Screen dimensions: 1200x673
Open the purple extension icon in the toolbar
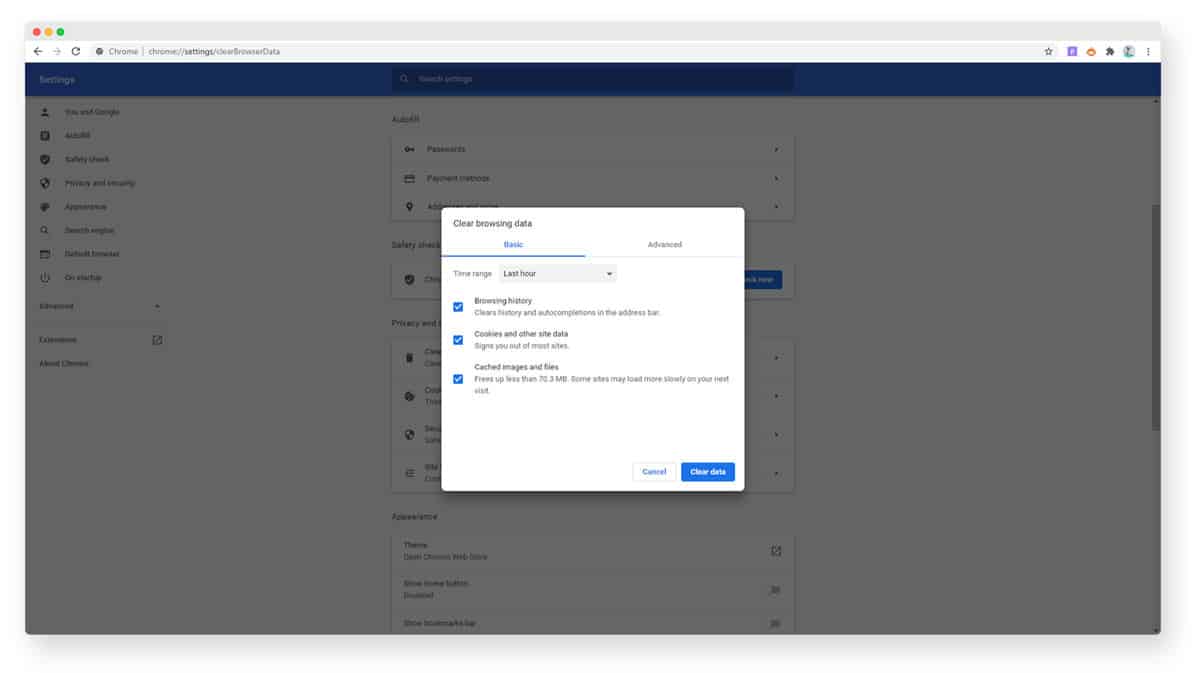[x=1072, y=51]
